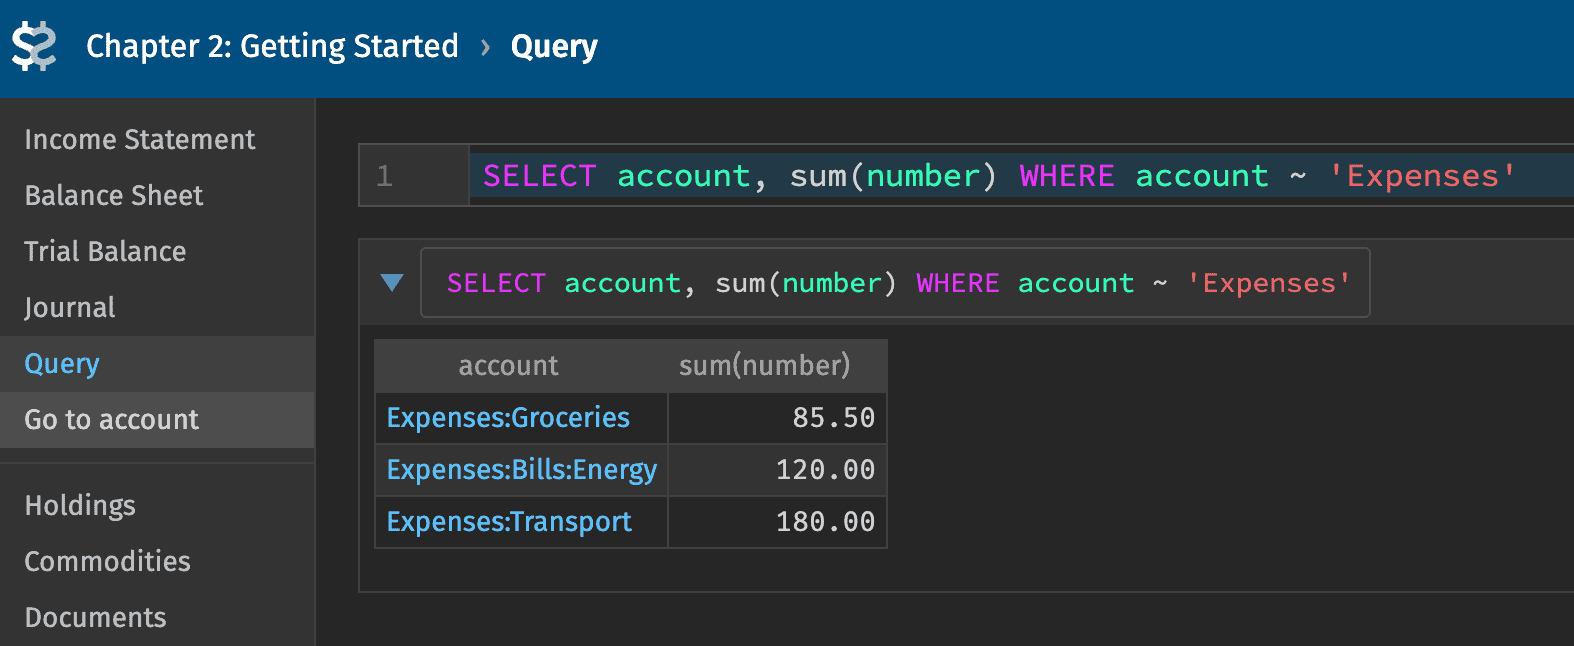Click the 85.50 value cell
The image size is (1574, 646).
(x=777, y=418)
